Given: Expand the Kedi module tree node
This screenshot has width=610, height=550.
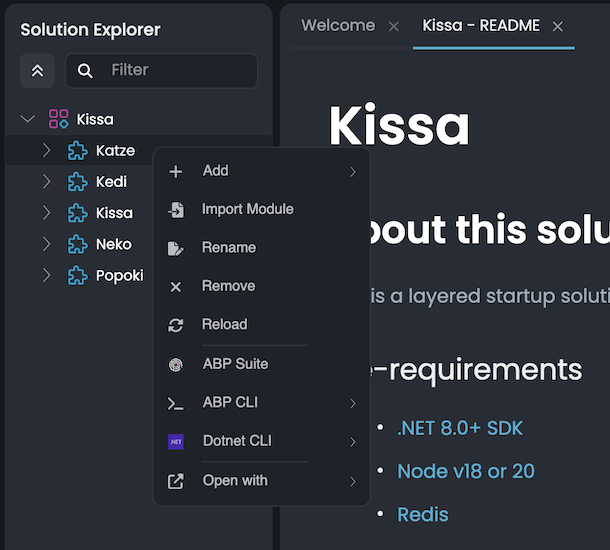Looking at the screenshot, I should [46, 182].
